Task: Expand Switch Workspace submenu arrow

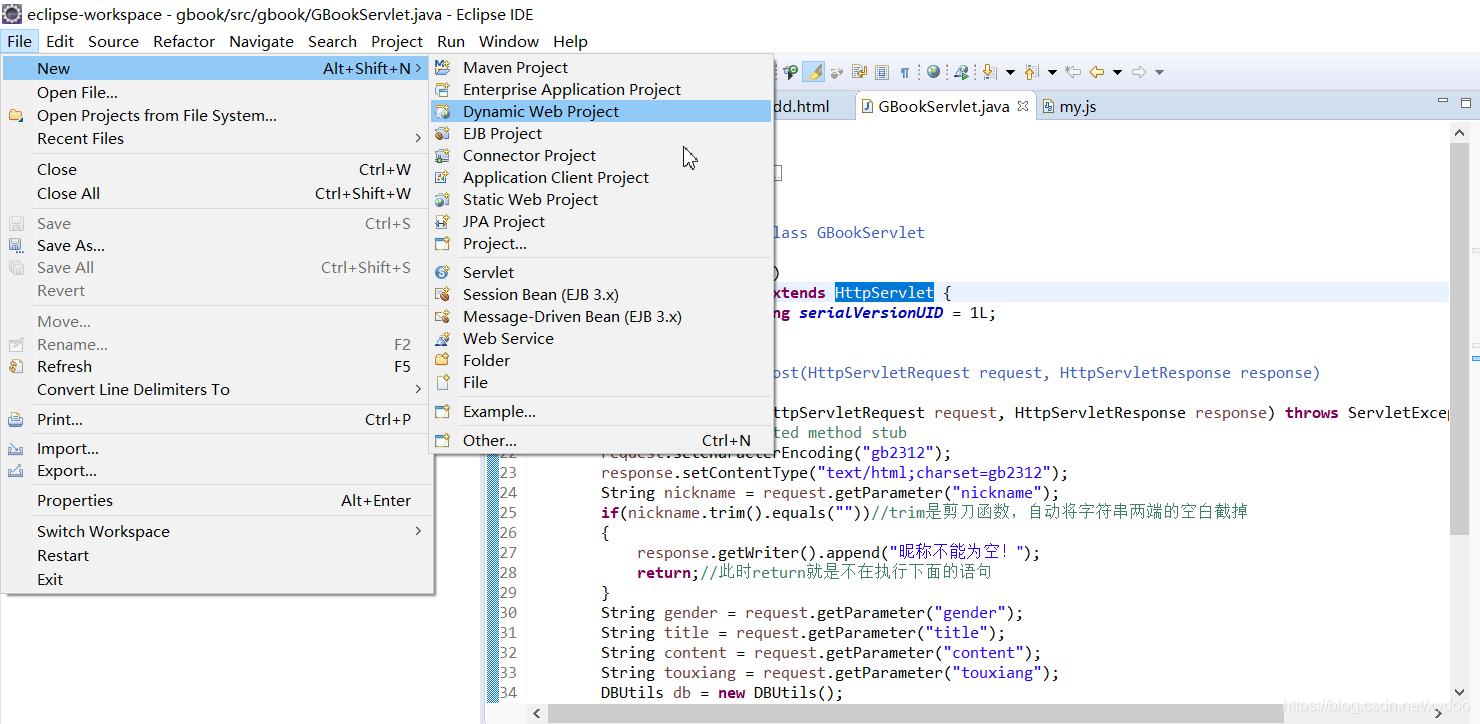Action: [x=418, y=531]
